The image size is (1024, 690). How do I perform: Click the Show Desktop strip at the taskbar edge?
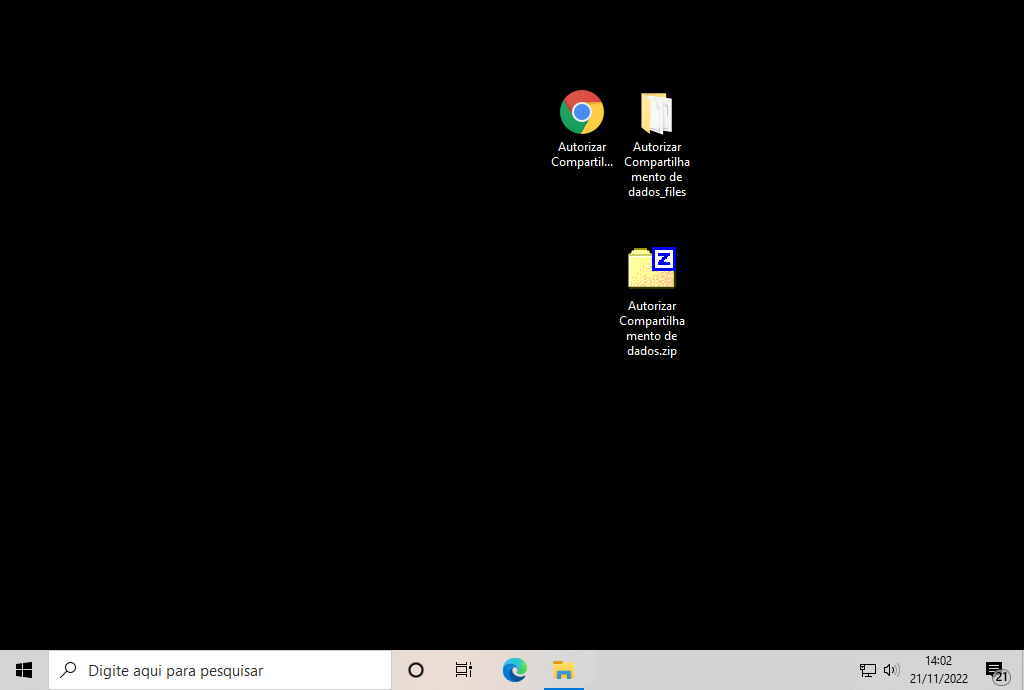coord(1021,670)
